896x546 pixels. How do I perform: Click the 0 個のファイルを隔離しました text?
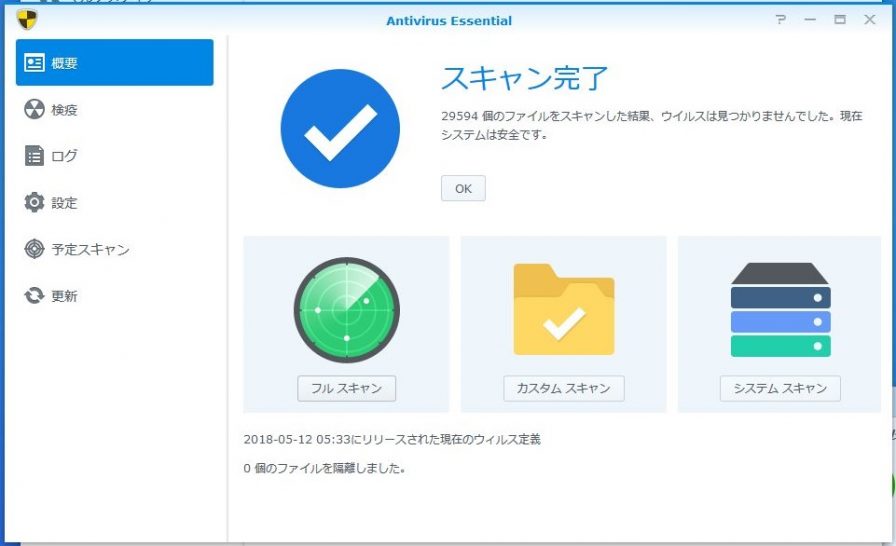(x=324, y=468)
